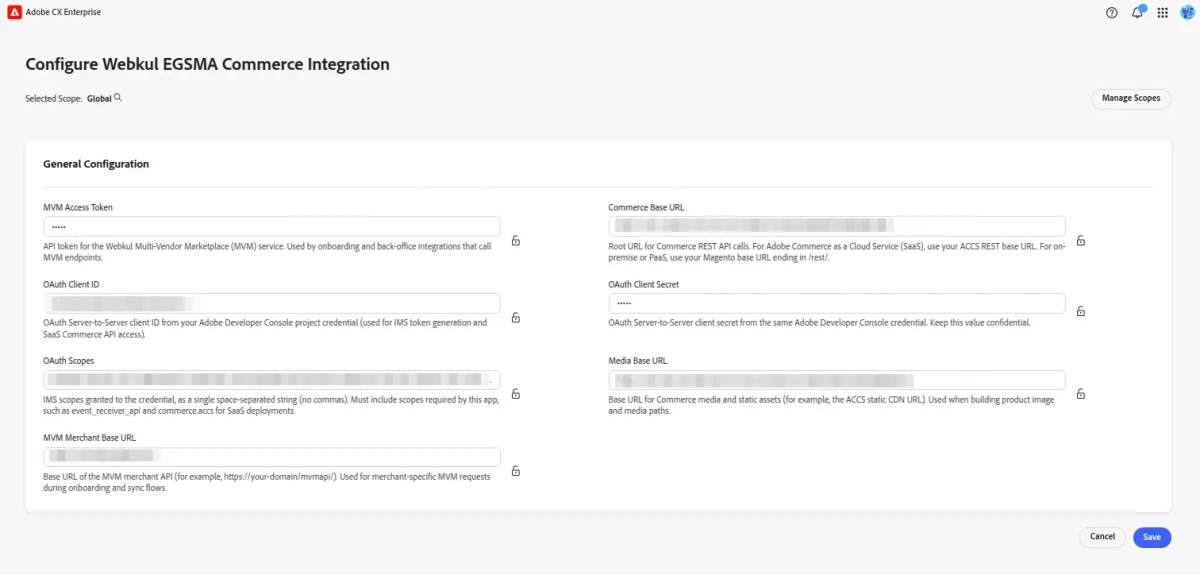Click description starting 'Root URL for Commerce REST'
This screenshot has width=1200, height=575.
coord(836,251)
